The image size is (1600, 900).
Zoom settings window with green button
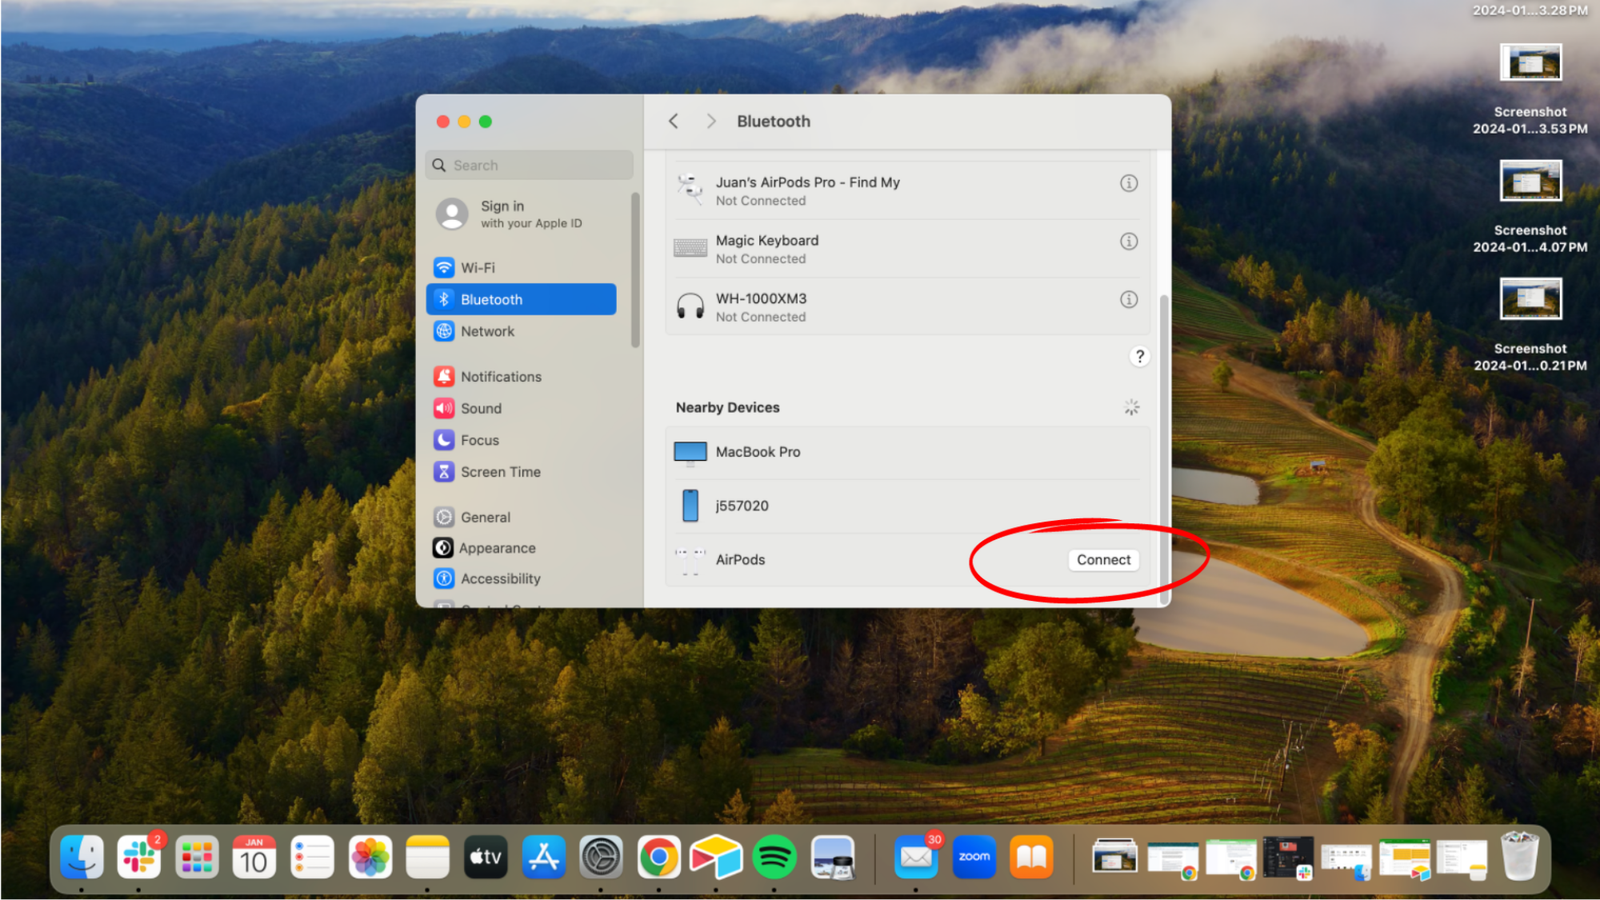(485, 121)
